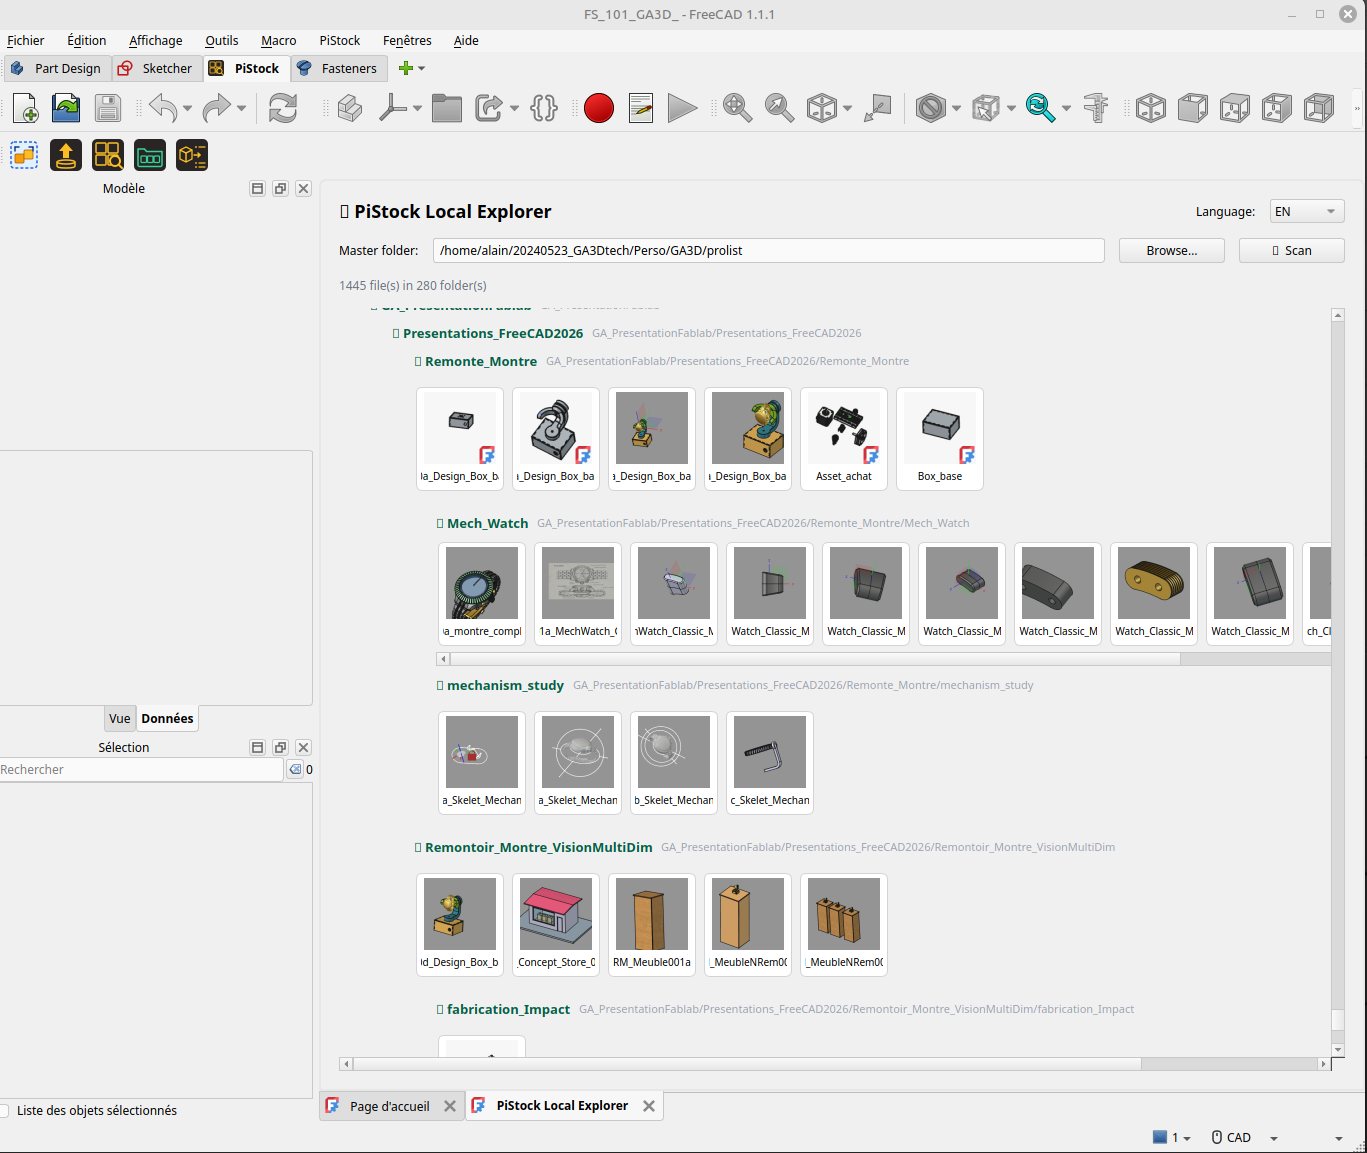The height and width of the screenshot is (1153, 1367).
Task: Save the current document
Action: click(x=108, y=108)
